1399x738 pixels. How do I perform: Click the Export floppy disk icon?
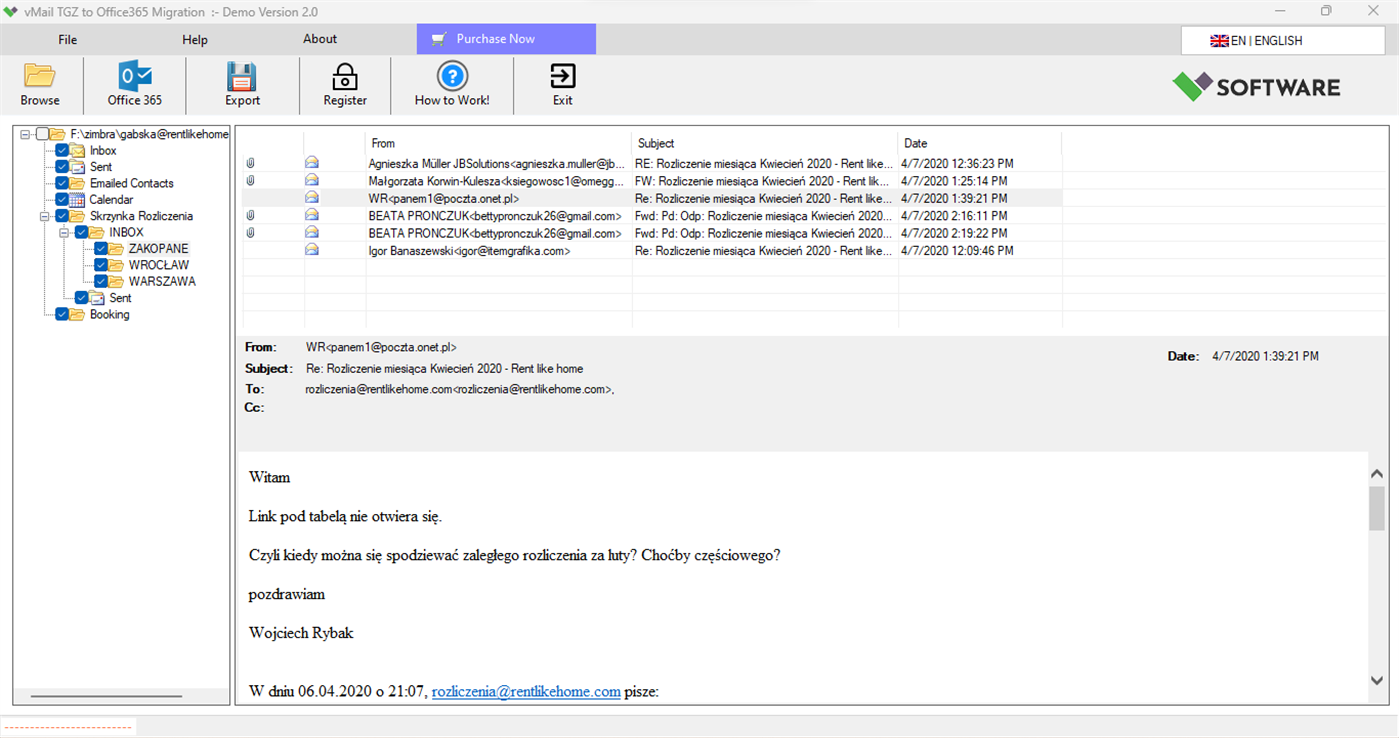[242, 78]
